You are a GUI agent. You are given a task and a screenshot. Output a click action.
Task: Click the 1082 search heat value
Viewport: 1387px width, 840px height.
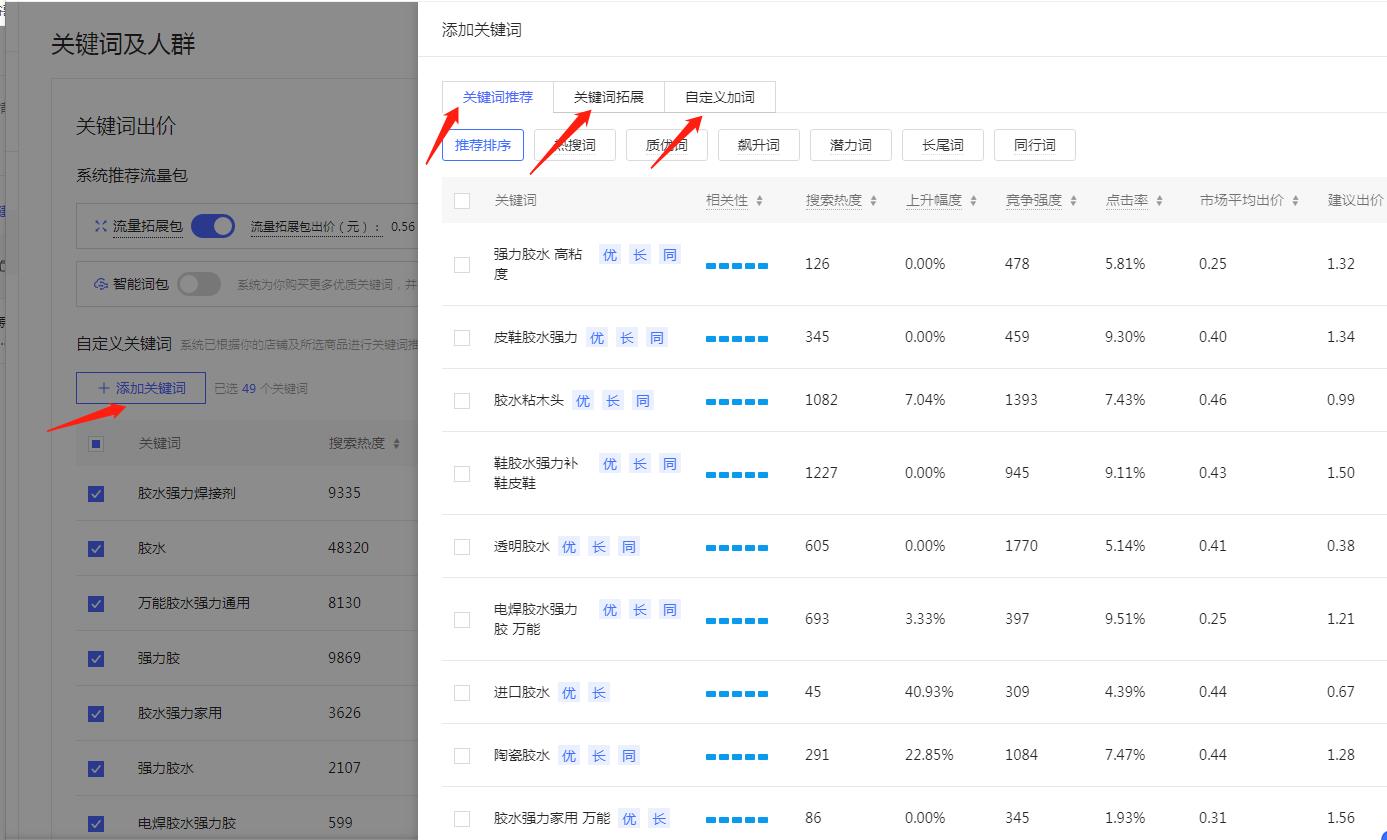821,400
